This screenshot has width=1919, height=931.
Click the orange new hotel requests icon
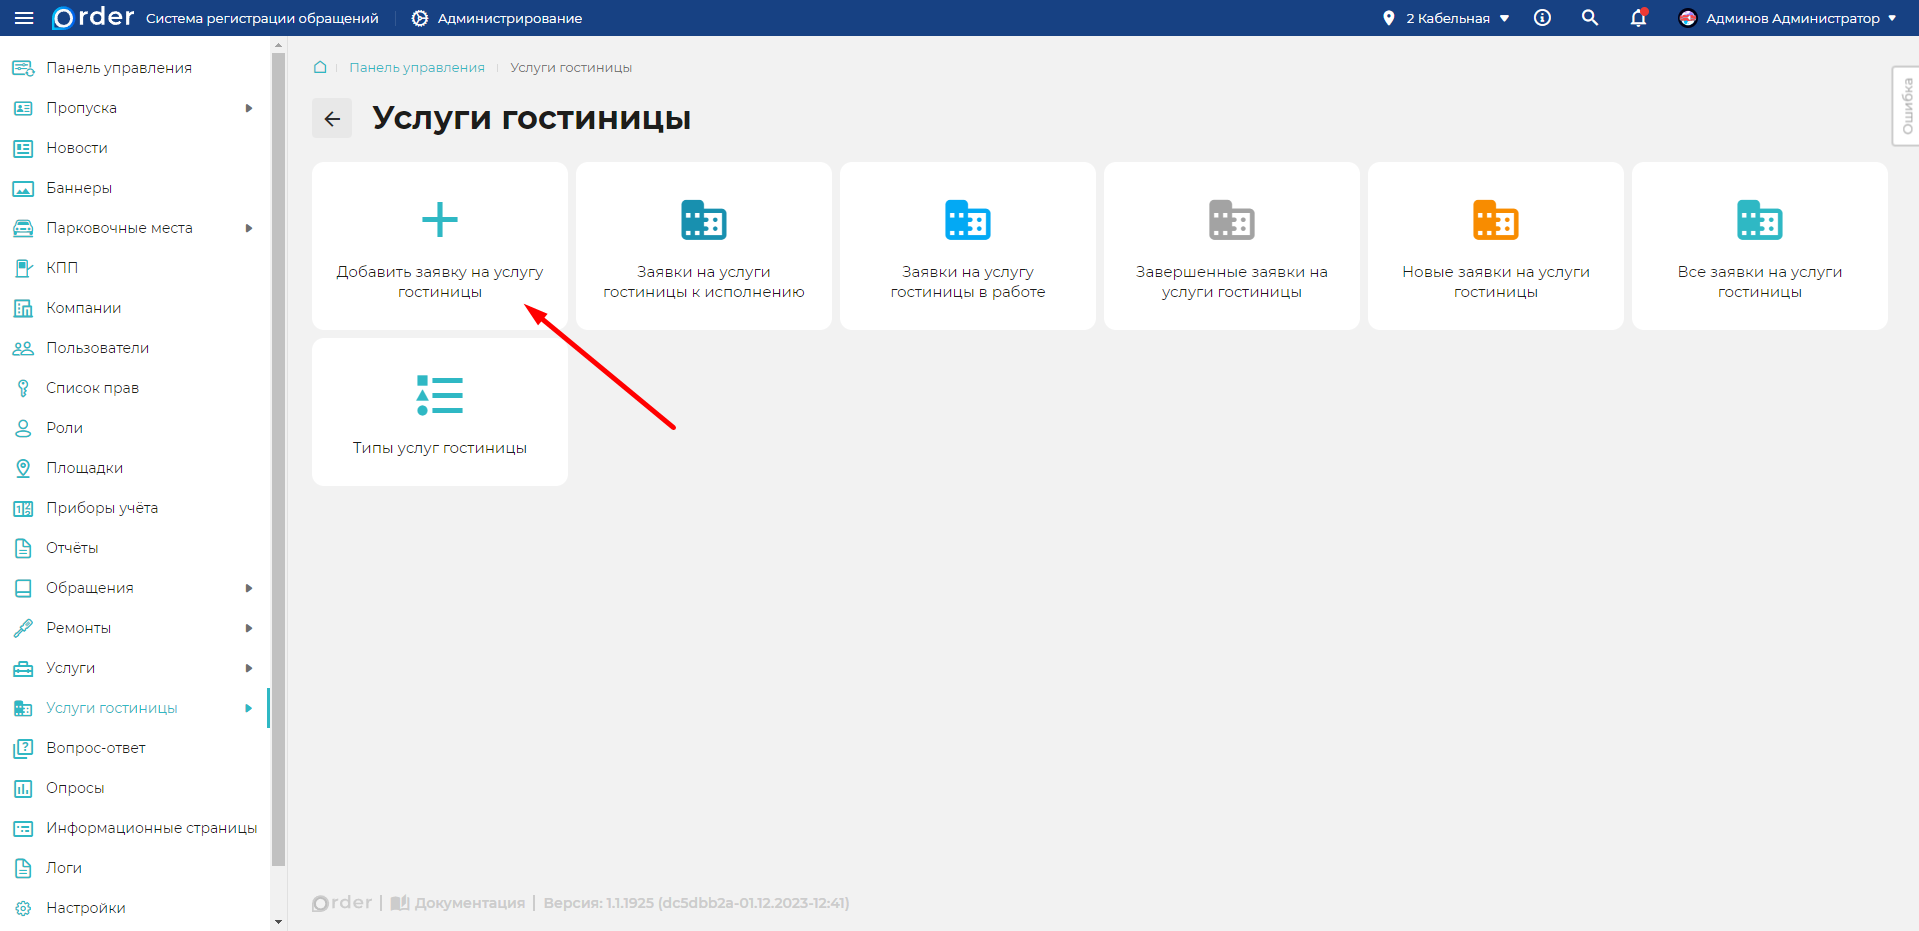[x=1495, y=220]
